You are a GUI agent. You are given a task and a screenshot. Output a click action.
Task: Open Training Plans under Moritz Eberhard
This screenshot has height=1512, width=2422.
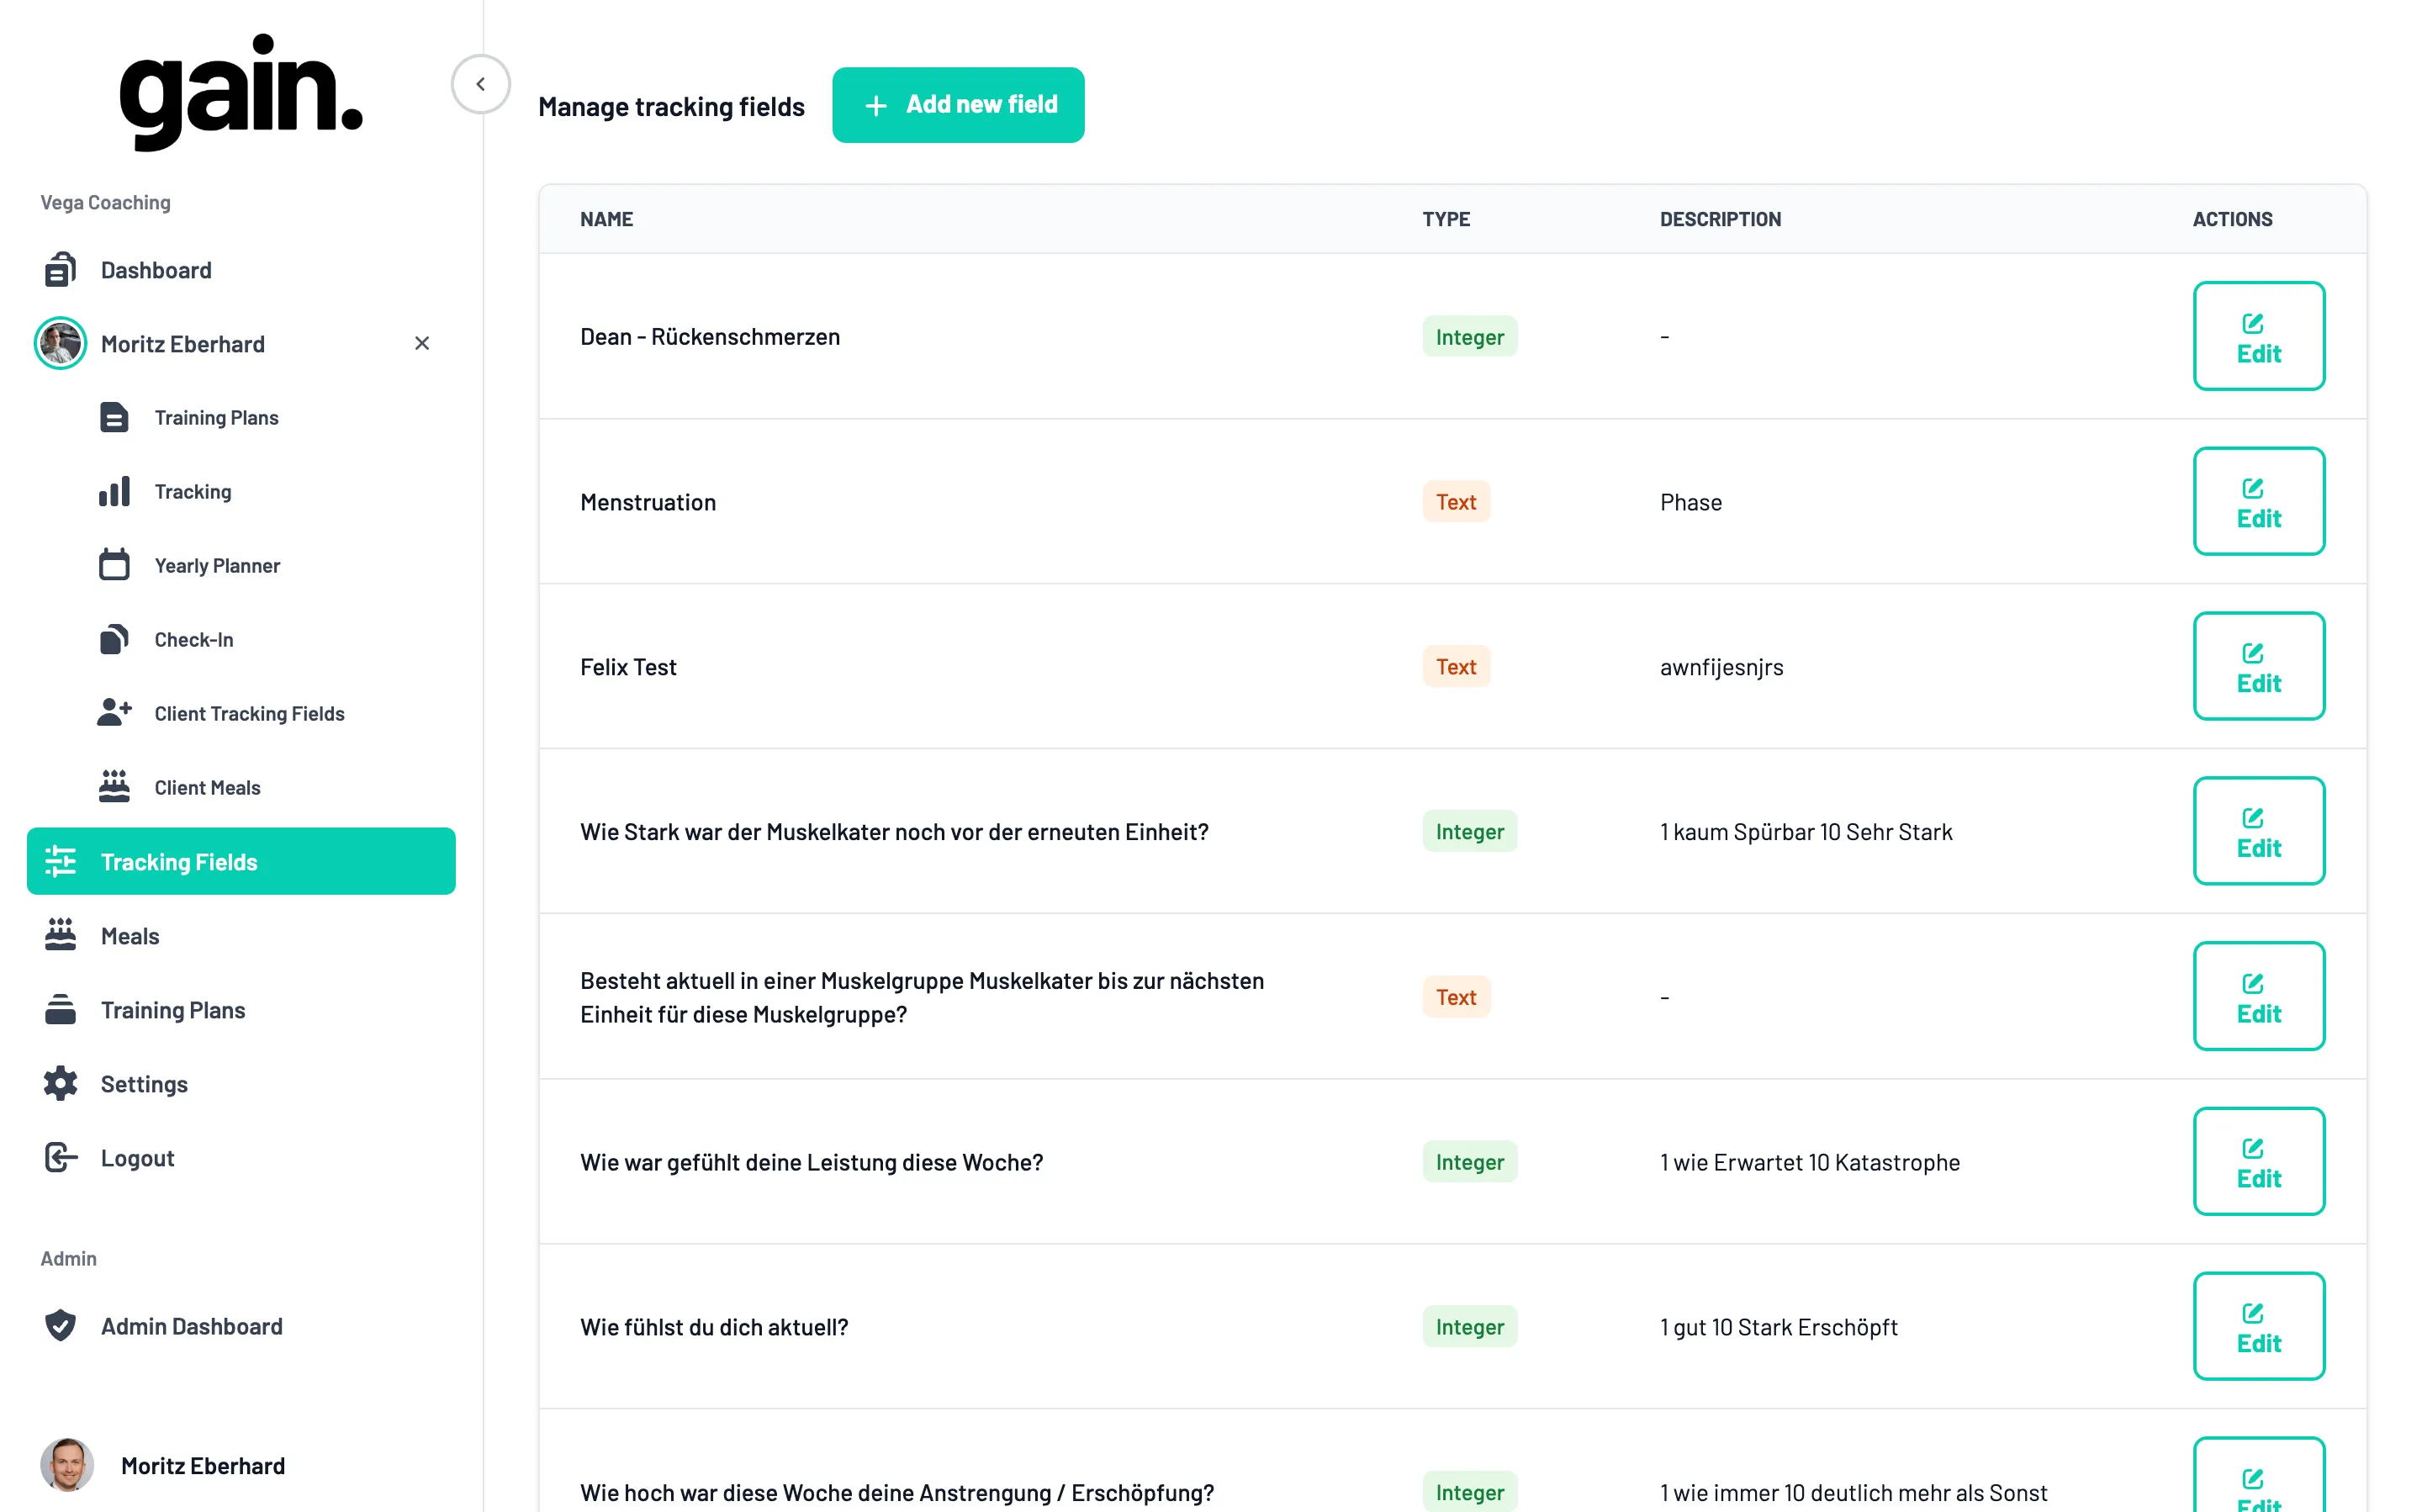tap(216, 418)
